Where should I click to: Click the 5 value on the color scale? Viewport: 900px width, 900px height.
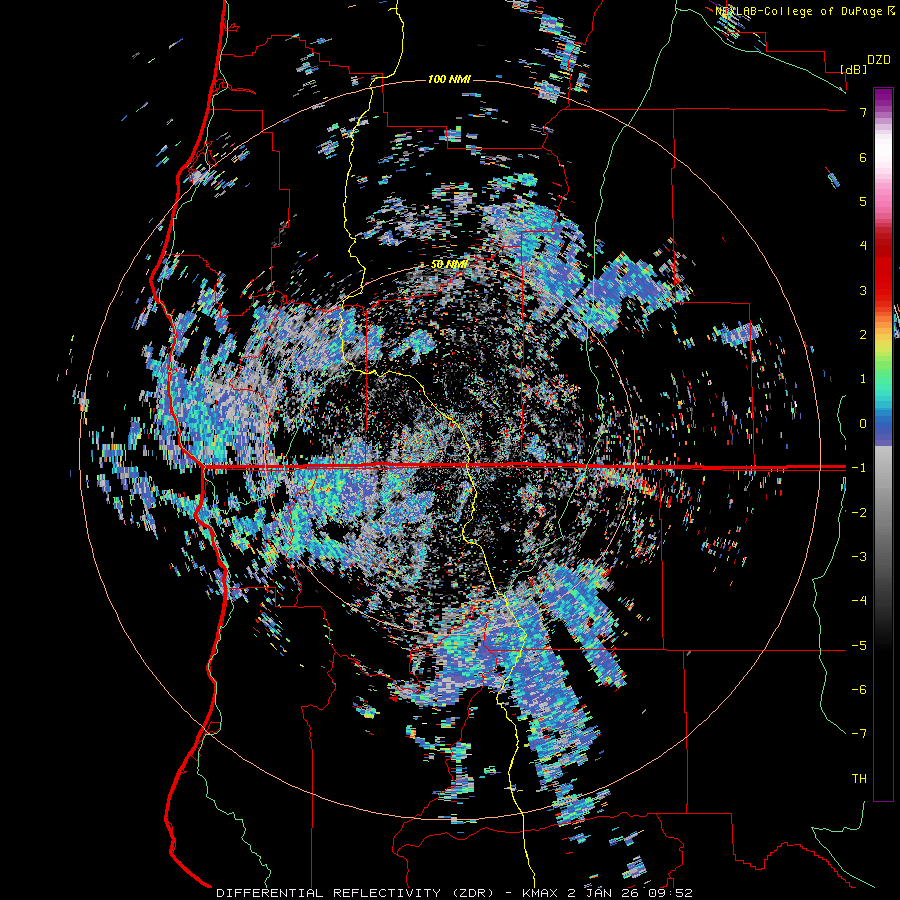pos(863,201)
